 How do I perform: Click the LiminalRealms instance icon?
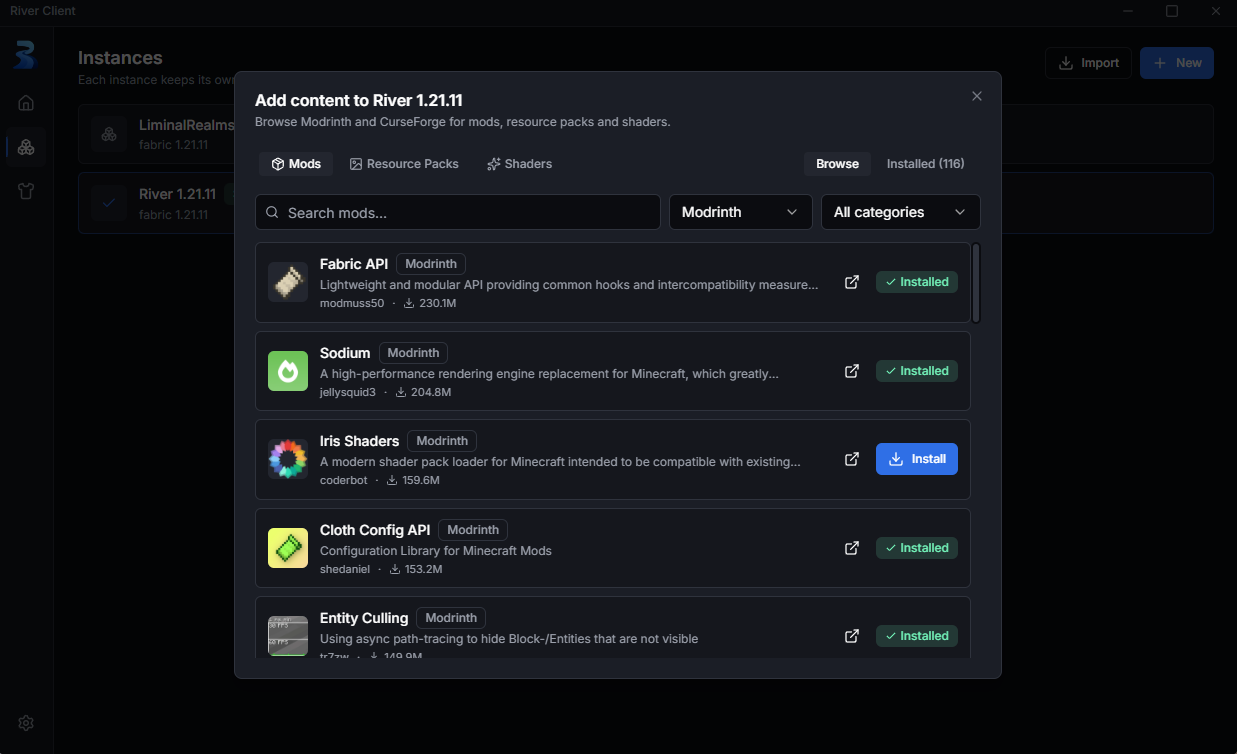pos(108,134)
